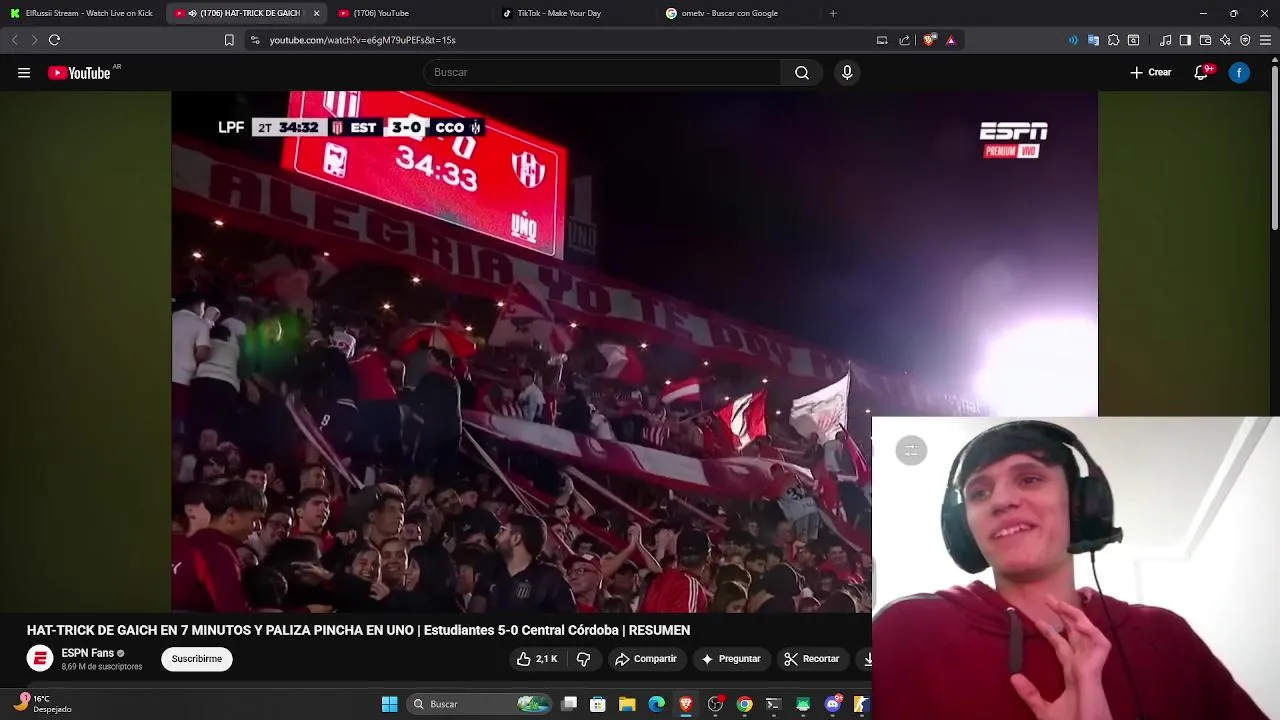1280x720 pixels.
Task: Switch to OBS Studio on taskbar
Action: coord(715,704)
